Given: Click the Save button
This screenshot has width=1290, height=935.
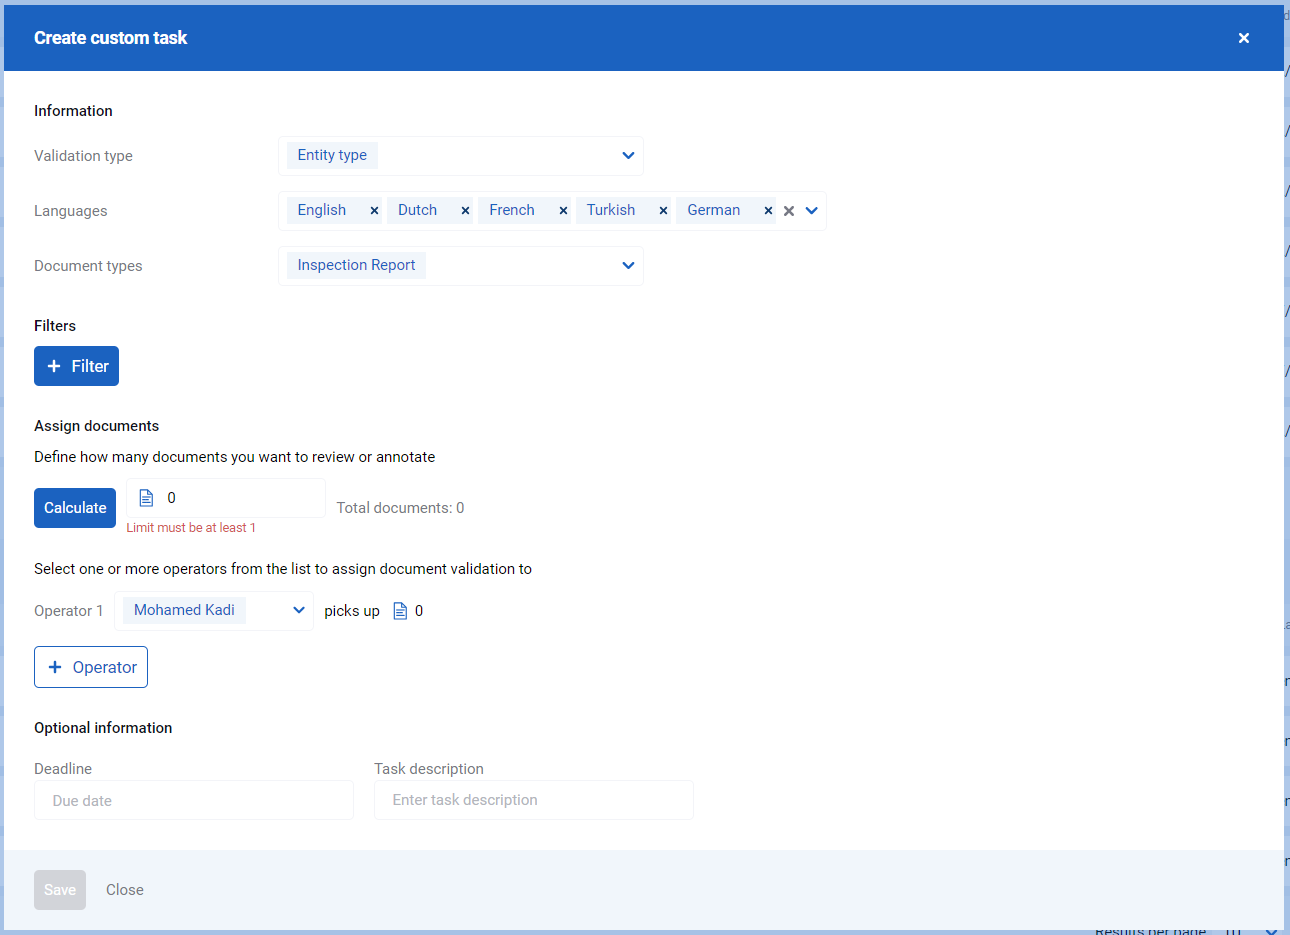Looking at the screenshot, I should coord(60,890).
